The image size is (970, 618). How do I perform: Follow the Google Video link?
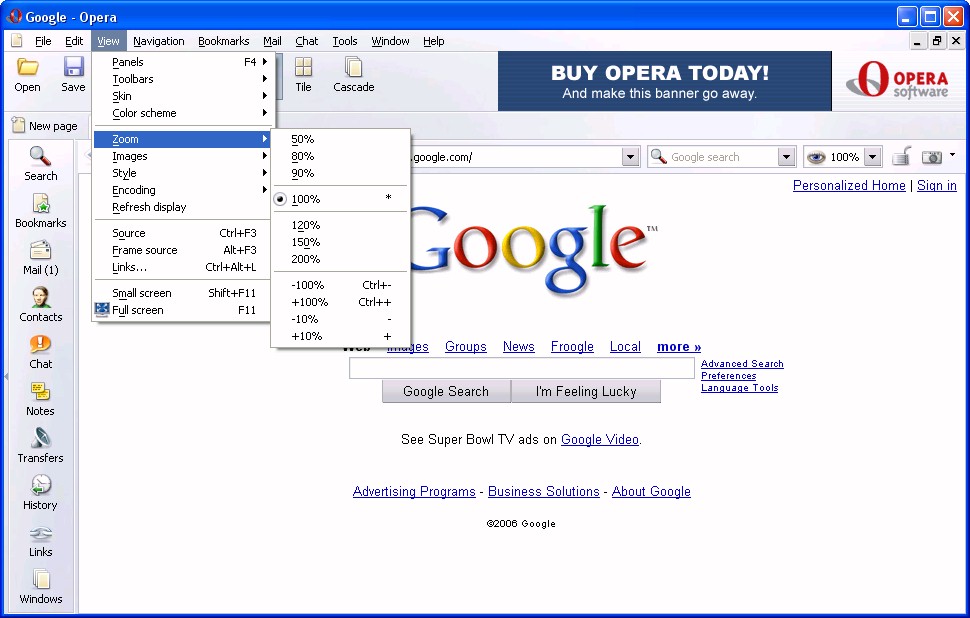pos(599,439)
